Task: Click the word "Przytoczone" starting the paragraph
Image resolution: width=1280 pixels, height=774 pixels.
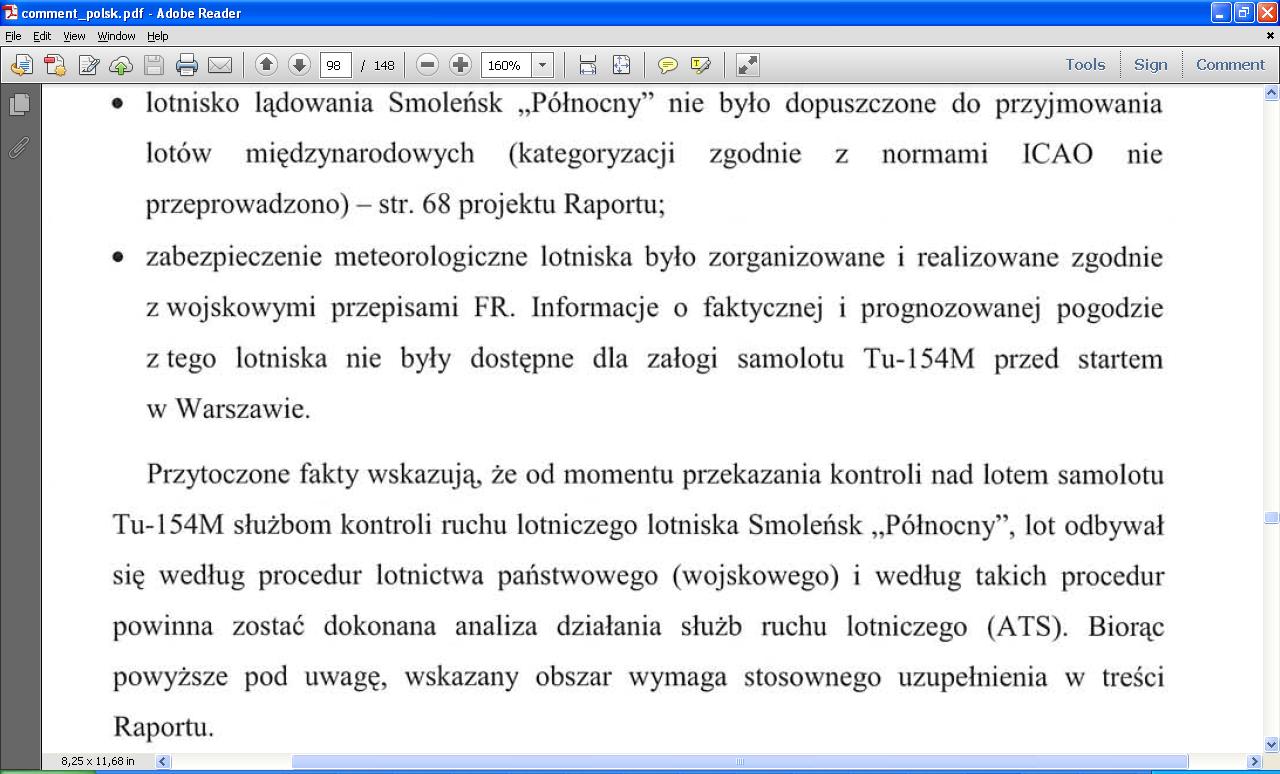Action: [x=219, y=473]
